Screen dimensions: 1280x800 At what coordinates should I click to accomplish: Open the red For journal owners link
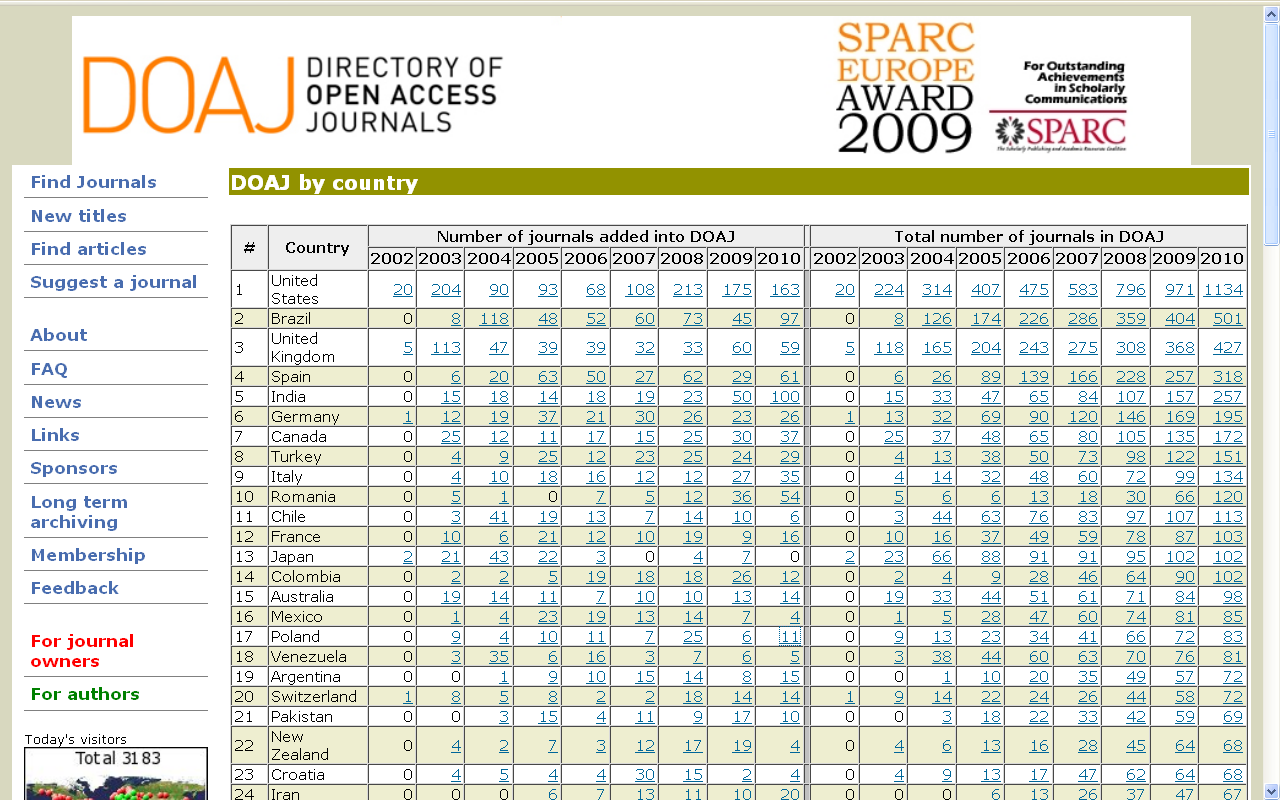point(82,651)
